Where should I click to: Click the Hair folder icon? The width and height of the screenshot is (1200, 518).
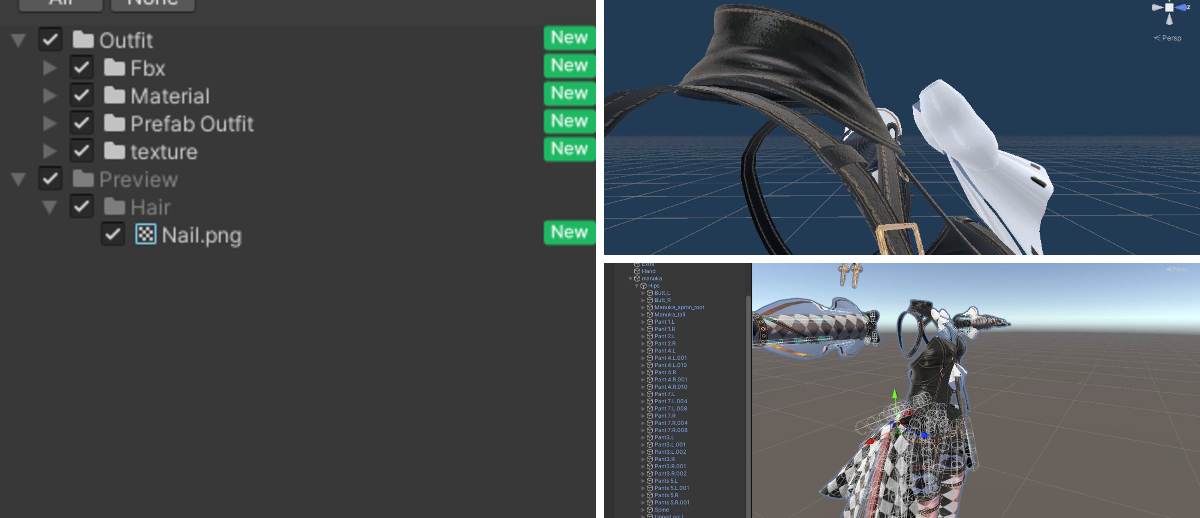coord(114,208)
